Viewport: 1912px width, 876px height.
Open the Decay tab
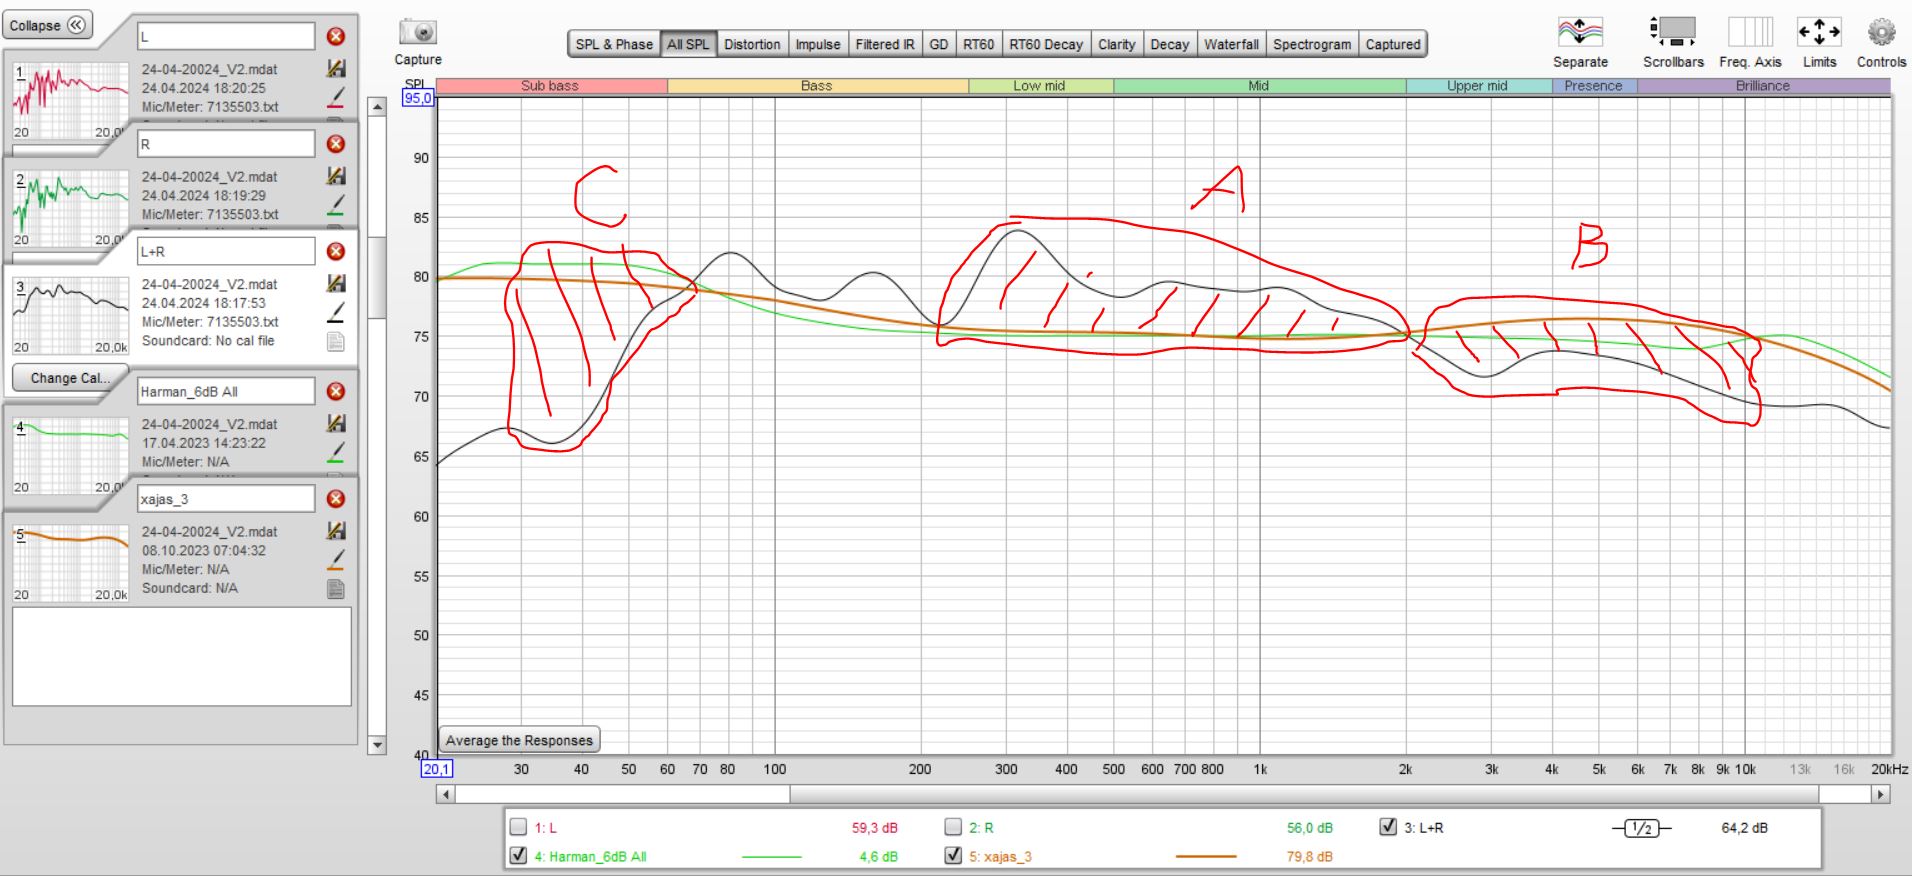1170,44
